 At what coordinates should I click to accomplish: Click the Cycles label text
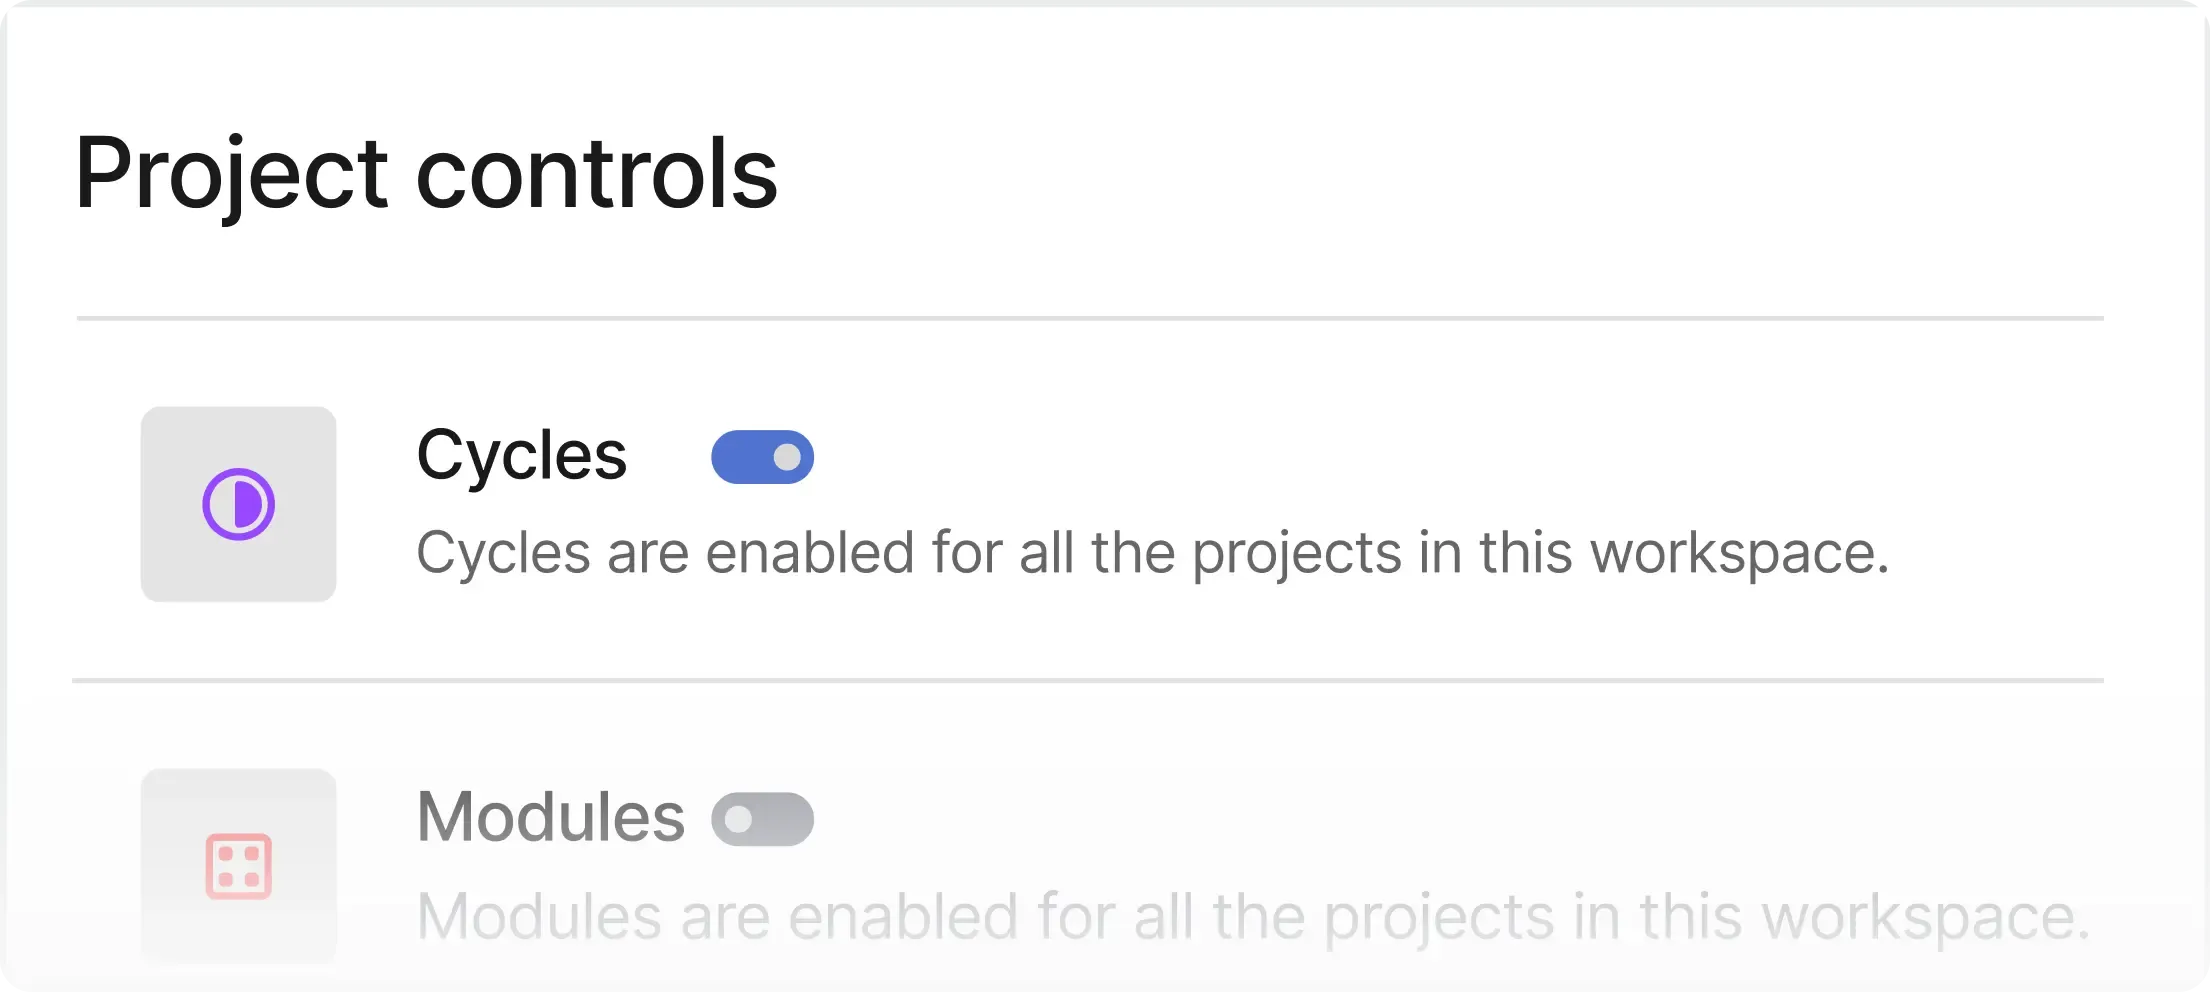(x=521, y=455)
